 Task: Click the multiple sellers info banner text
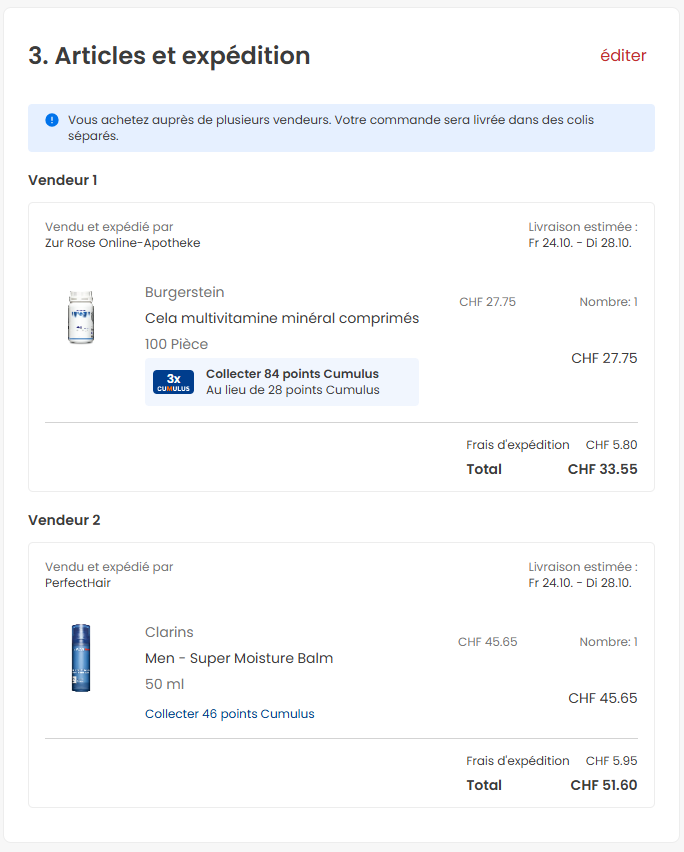click(330, 127)
